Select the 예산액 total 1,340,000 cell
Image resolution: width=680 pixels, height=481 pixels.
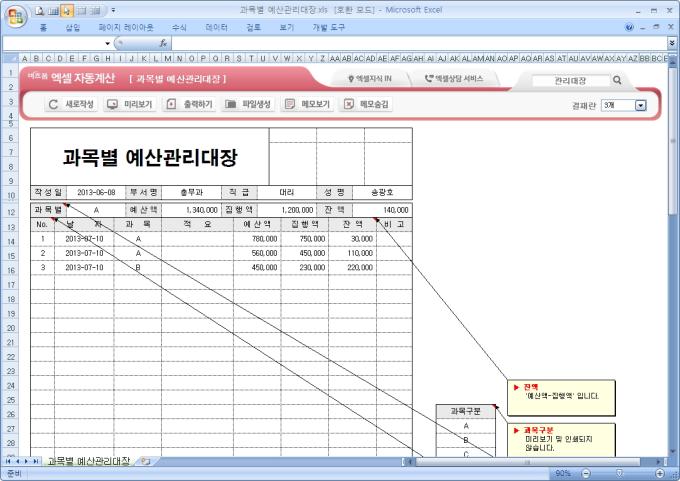[191, 210]
